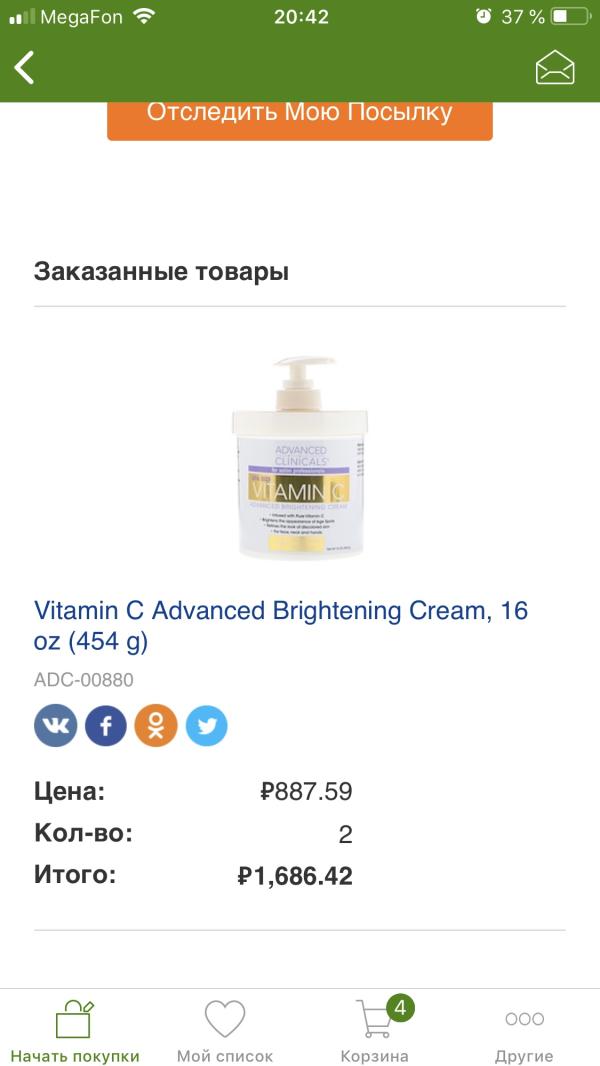Screen dimensions: 600x1066
Task: Tap the Начать покупки bag icon
Action: pos(74,1019)
